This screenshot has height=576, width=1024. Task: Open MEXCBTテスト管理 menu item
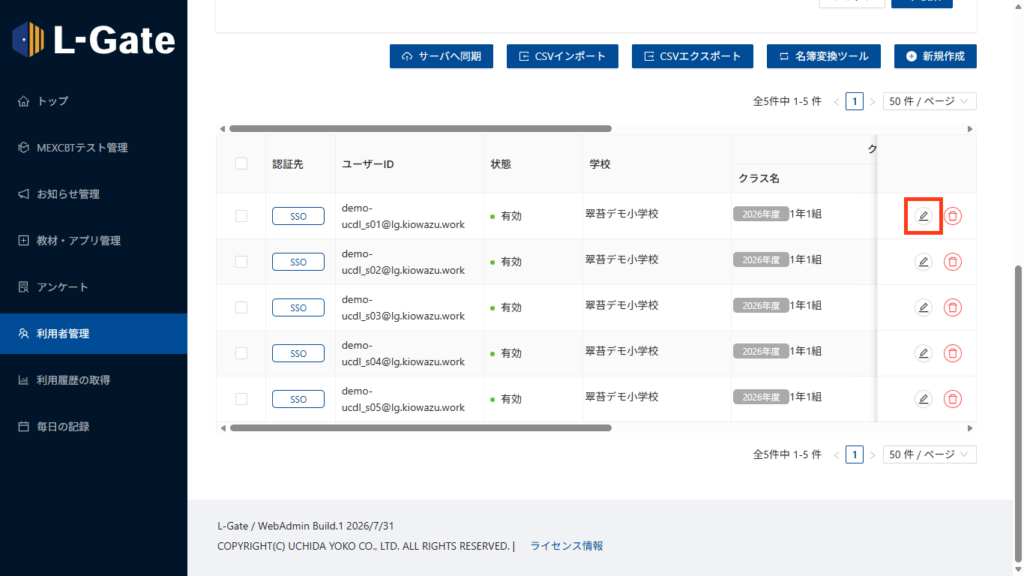click(x=93, y=148)
